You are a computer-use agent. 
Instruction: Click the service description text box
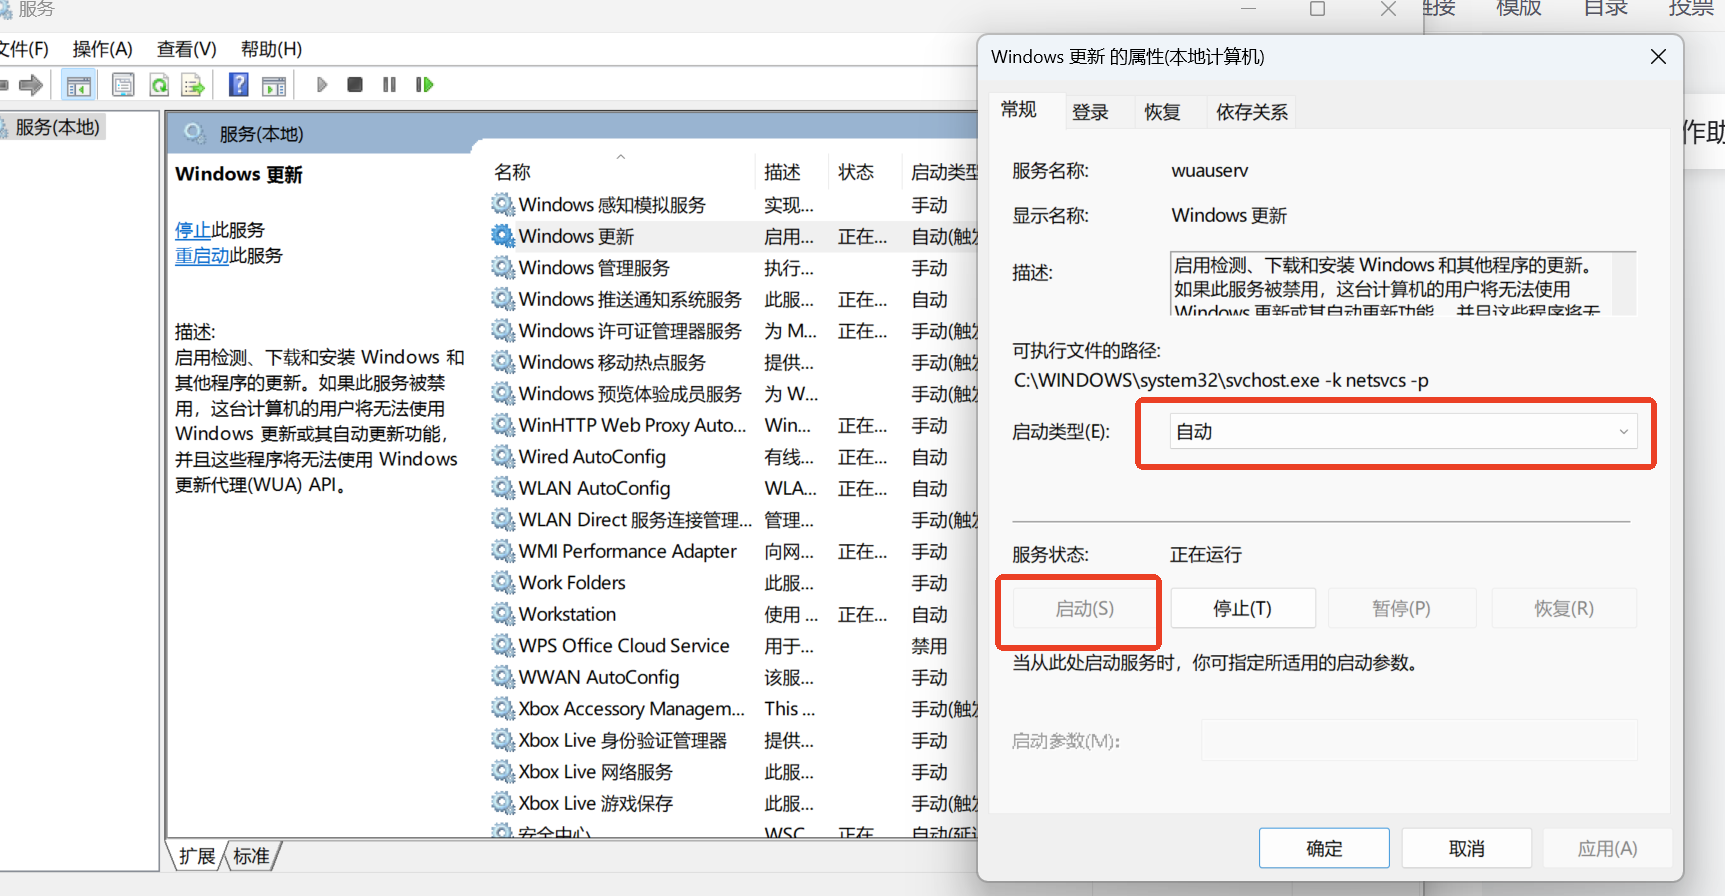click(1403, 284)
